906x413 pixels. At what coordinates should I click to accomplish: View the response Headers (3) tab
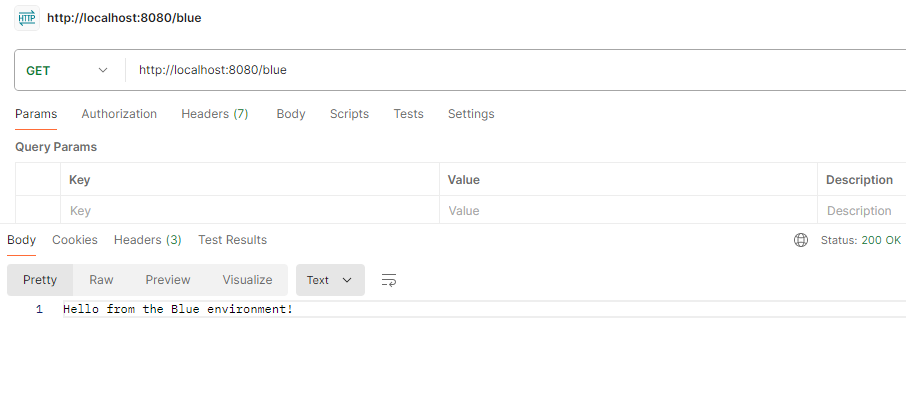point(148,240)
